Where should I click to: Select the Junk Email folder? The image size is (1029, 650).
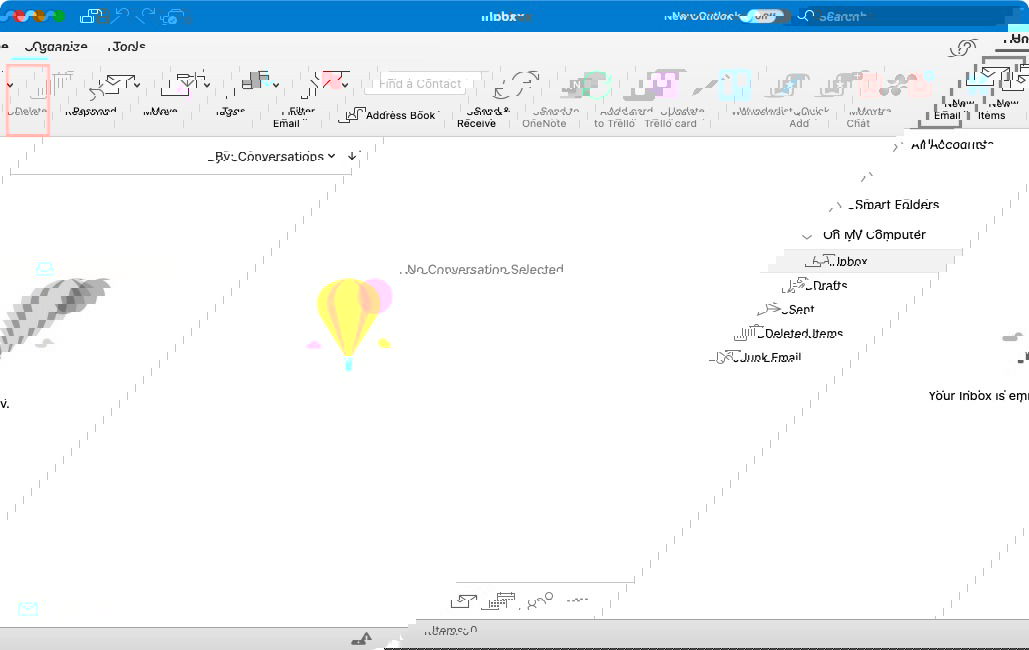click(756, 357)
